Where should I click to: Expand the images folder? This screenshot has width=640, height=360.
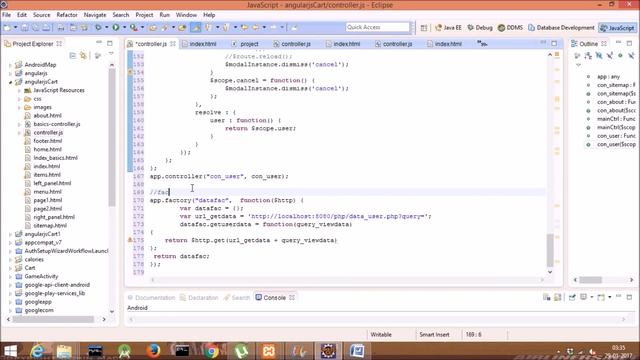[x=19, y=107]
